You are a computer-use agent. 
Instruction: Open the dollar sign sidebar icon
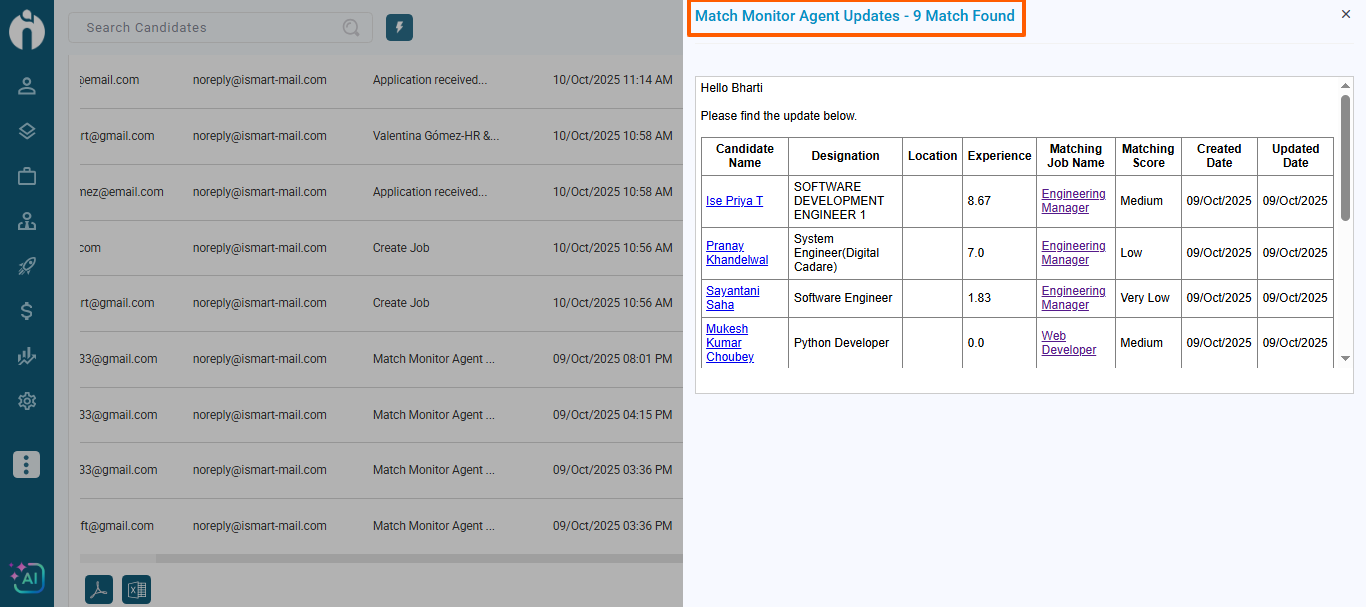27,311
